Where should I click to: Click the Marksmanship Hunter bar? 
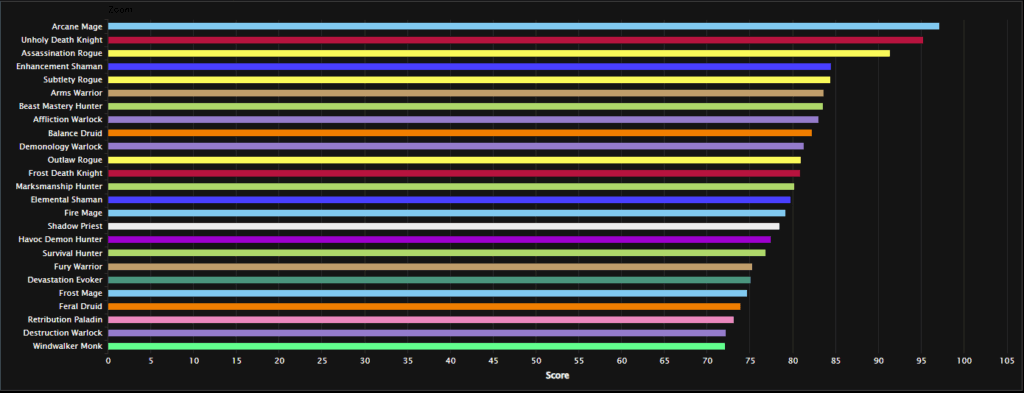point(451,187)
